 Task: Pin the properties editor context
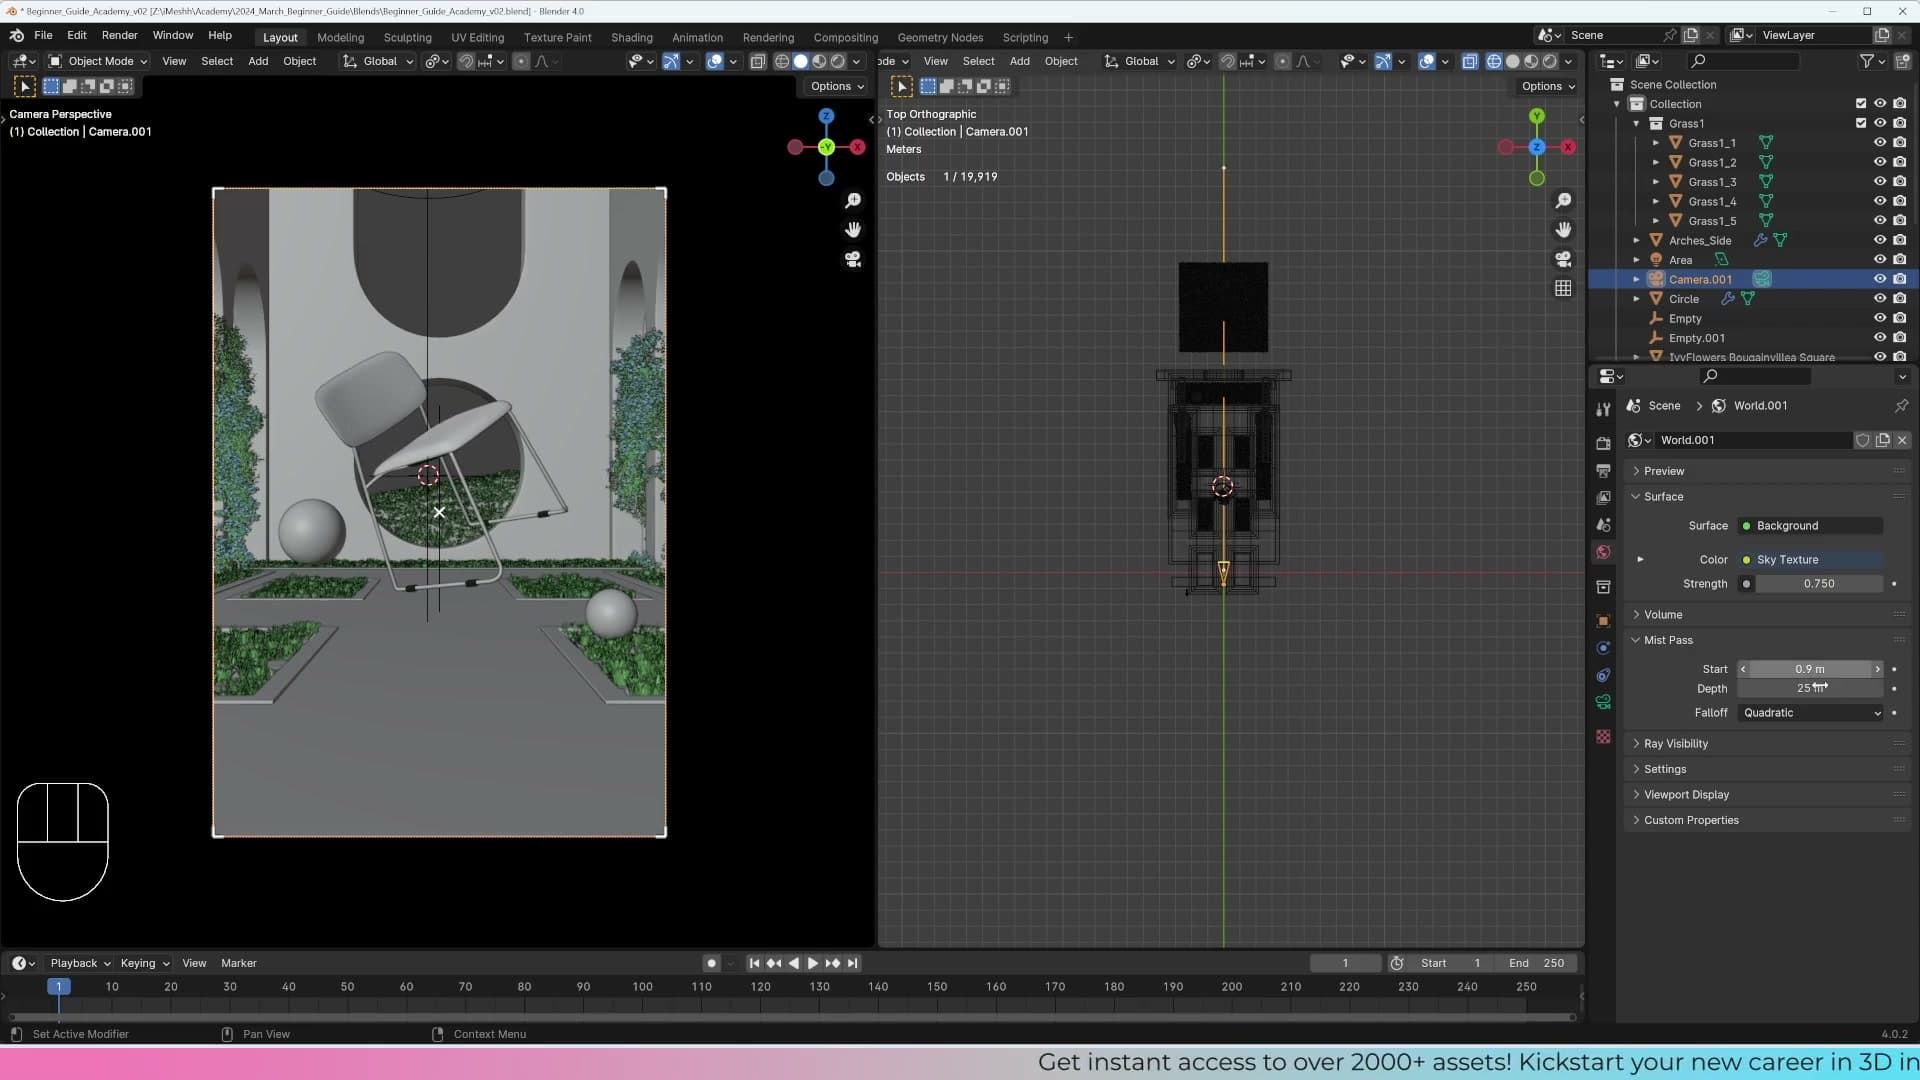point(1901,406)
